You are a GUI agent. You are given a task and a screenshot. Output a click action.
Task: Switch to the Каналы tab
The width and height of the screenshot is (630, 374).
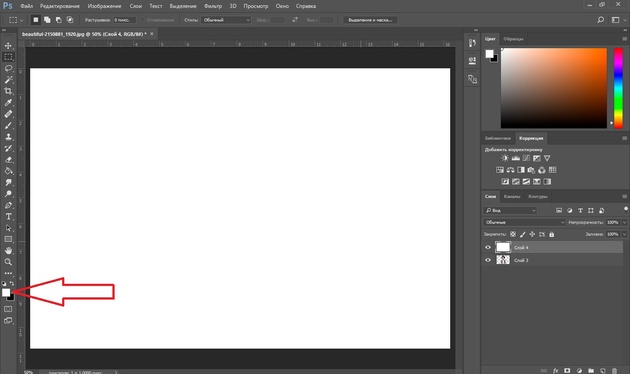(512, 196)
